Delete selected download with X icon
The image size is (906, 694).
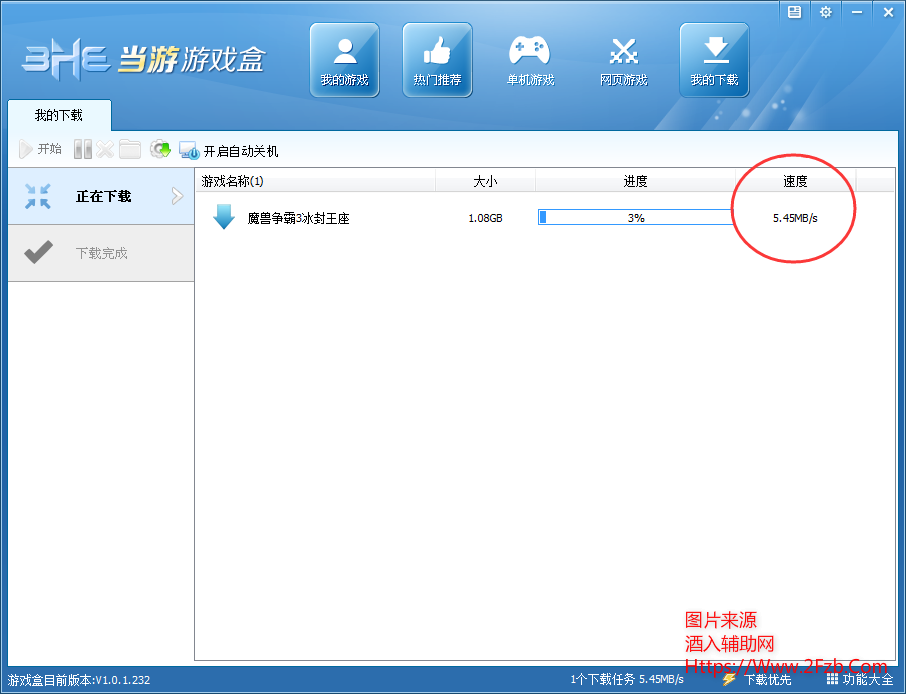[105, 150]
